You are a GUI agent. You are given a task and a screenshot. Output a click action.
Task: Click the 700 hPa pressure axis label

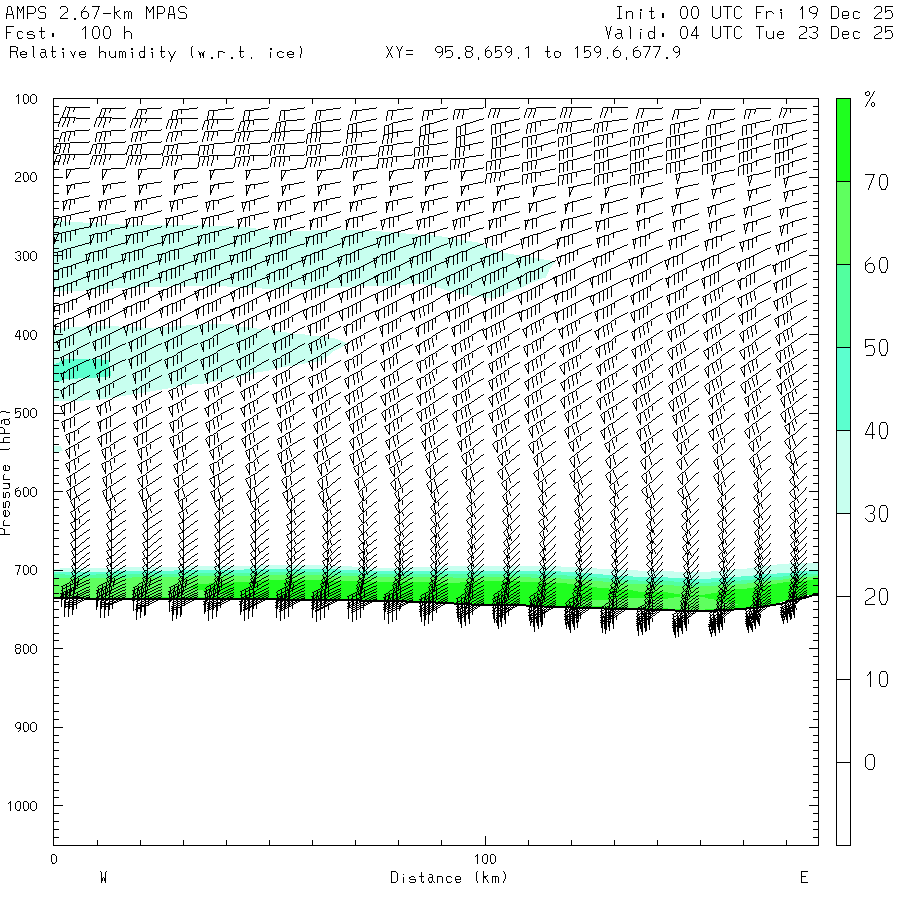tap(26, 571)
